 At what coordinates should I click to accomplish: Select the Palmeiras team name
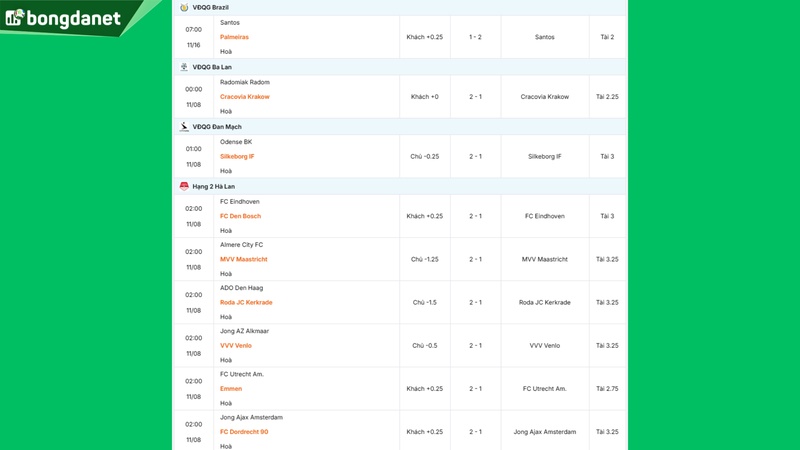234,37
